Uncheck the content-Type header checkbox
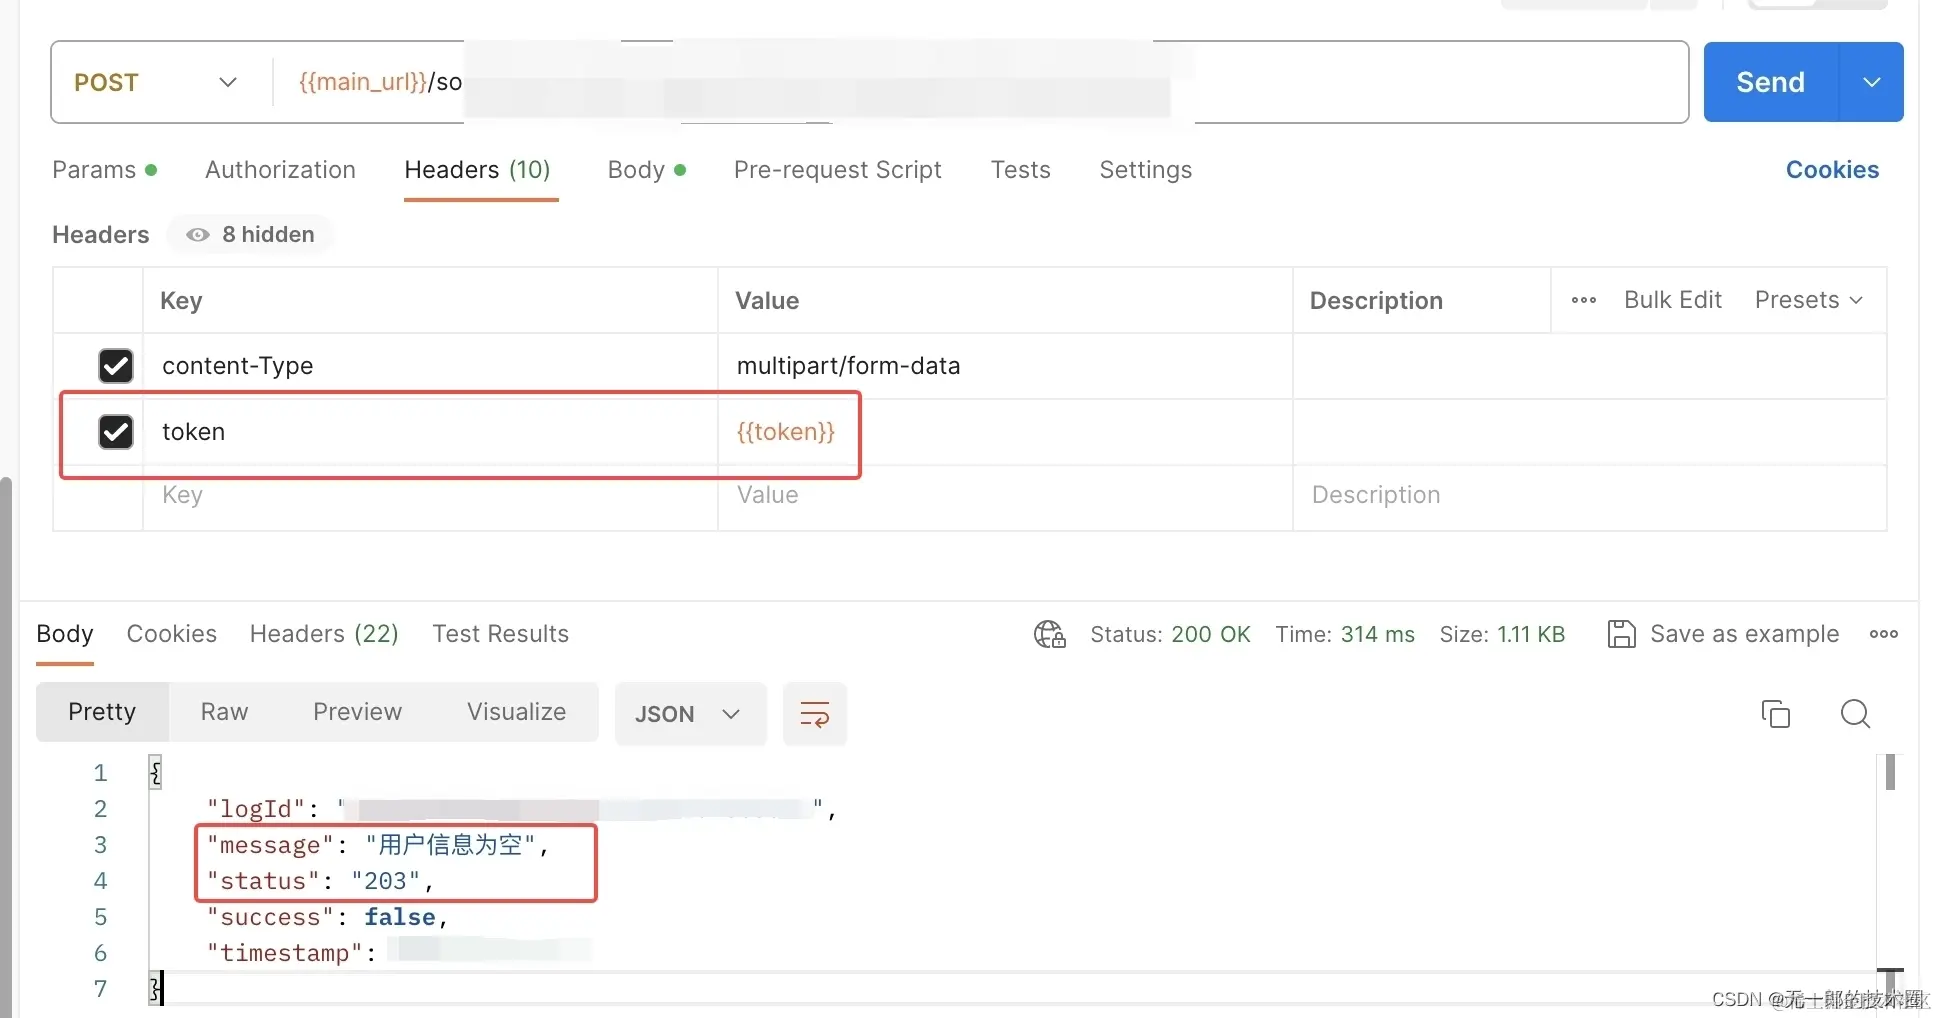This screenshot has width=1938, height=1018. (x=116, y=366)
